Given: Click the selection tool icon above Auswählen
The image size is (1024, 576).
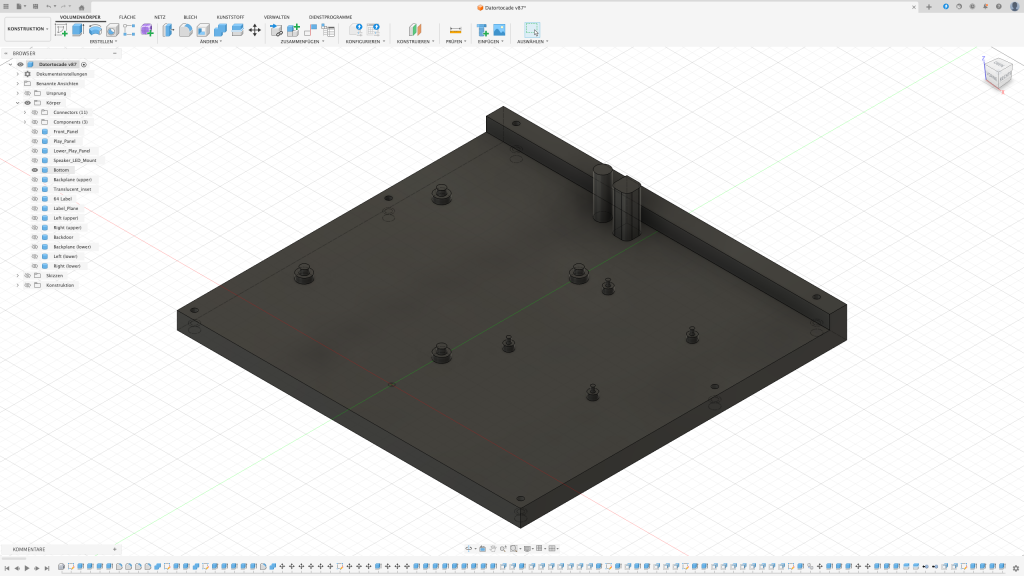Looking at the screenshot, I should [531, 30].
